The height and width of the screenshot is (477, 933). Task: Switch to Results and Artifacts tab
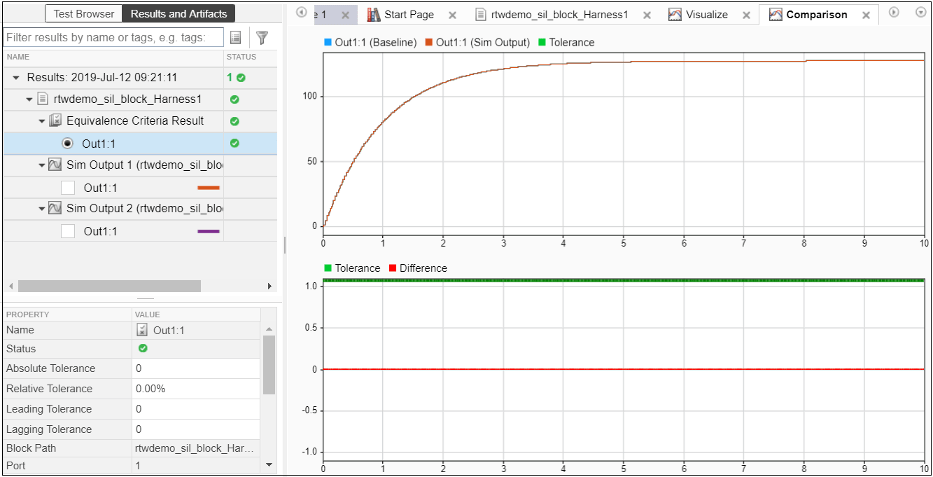[x=179, y=14]
